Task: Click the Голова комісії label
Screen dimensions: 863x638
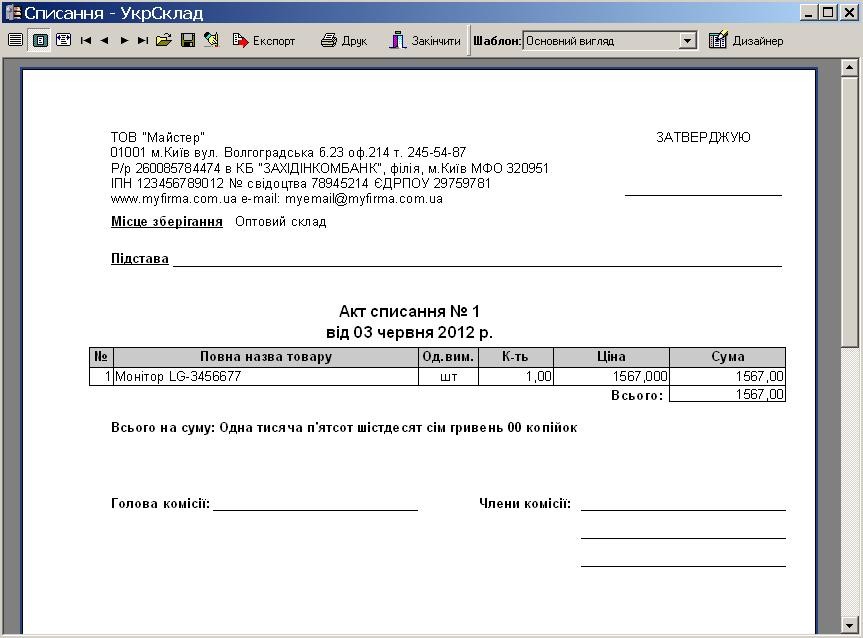Action: [x=160, y=503]
